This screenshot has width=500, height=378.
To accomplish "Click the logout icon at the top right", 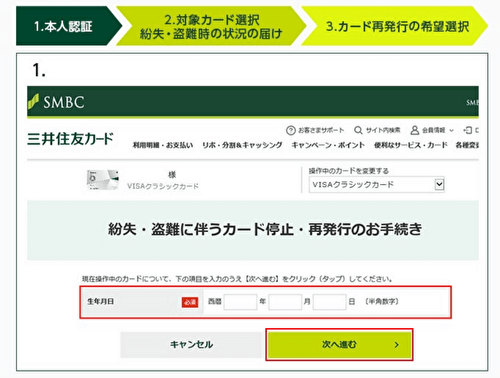I will point(468,130).
